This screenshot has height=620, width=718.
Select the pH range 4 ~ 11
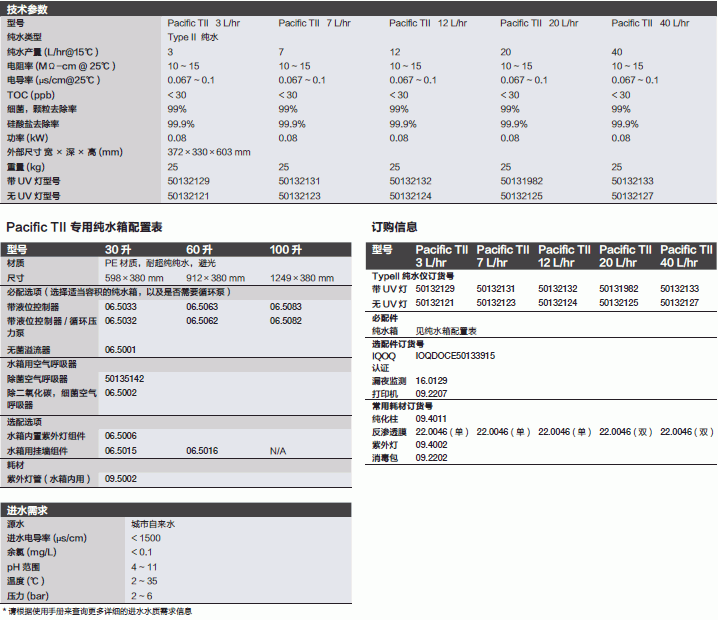pyautogui.click(x=144, y=567)
